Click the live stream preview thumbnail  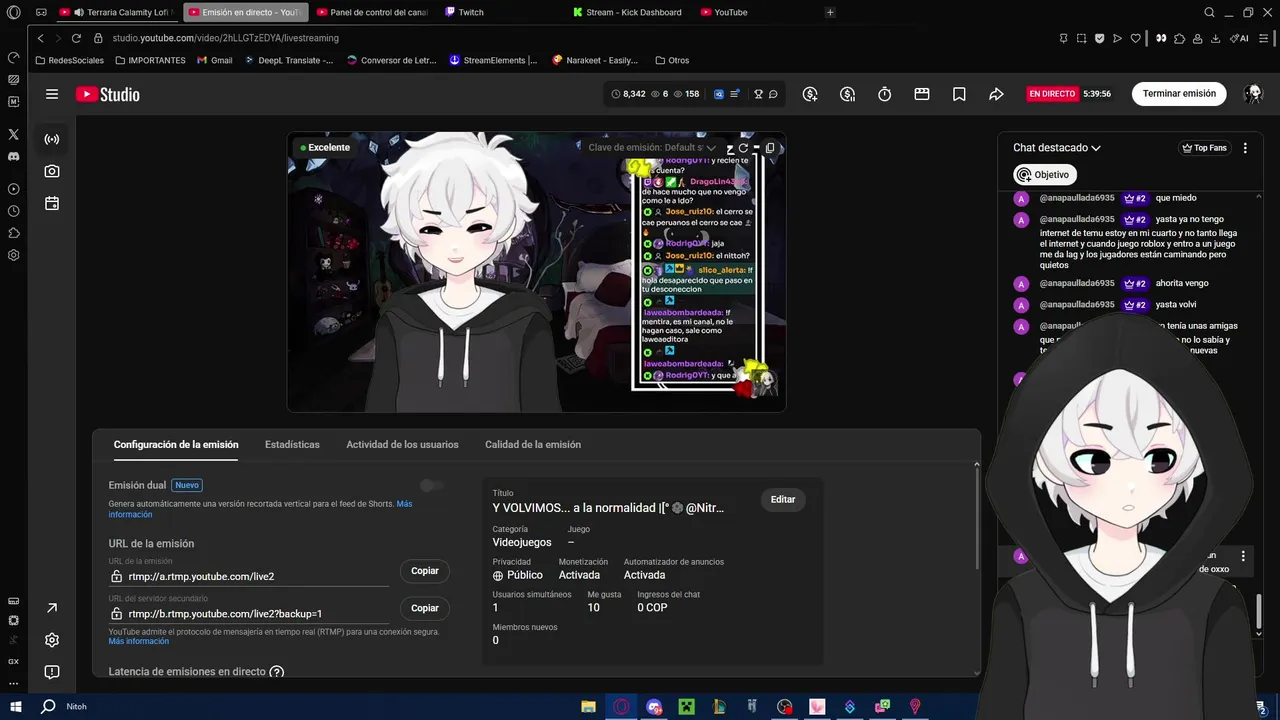[536, 272]
